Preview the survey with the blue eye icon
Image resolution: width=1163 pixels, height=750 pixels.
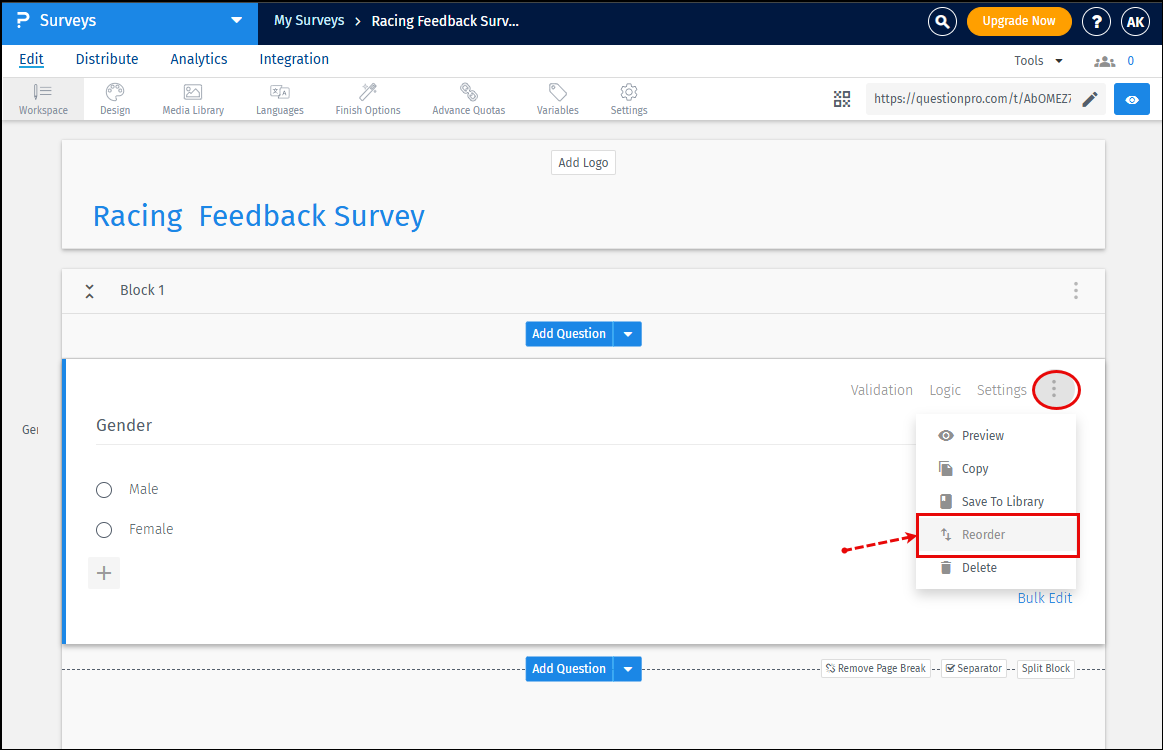(1131, 98)
